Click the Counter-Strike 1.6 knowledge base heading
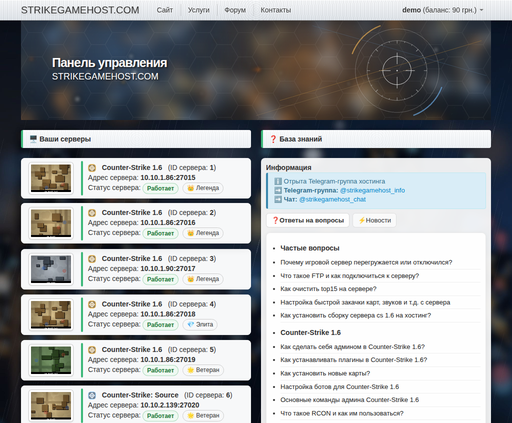 (x=311, y=332)
